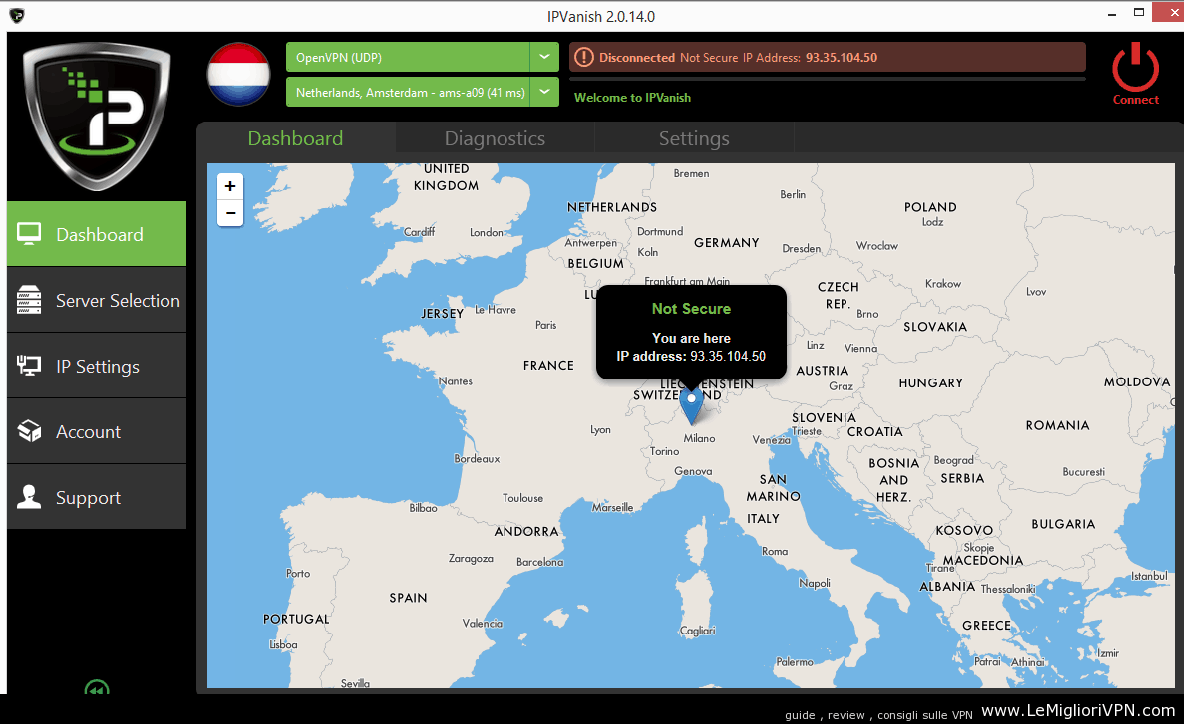Viewport: 1184px width, 724px height.
Task: Click the Support person icon
Action: [x=29, y=497]
